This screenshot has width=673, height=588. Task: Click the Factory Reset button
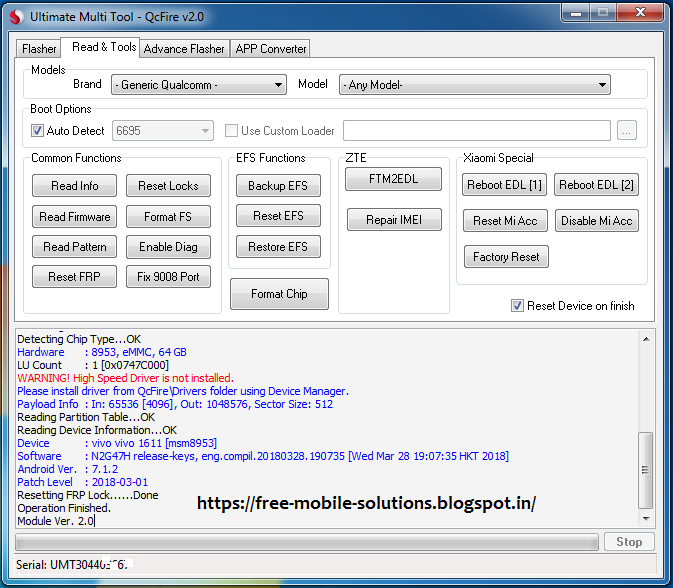(x=506, y=257)
